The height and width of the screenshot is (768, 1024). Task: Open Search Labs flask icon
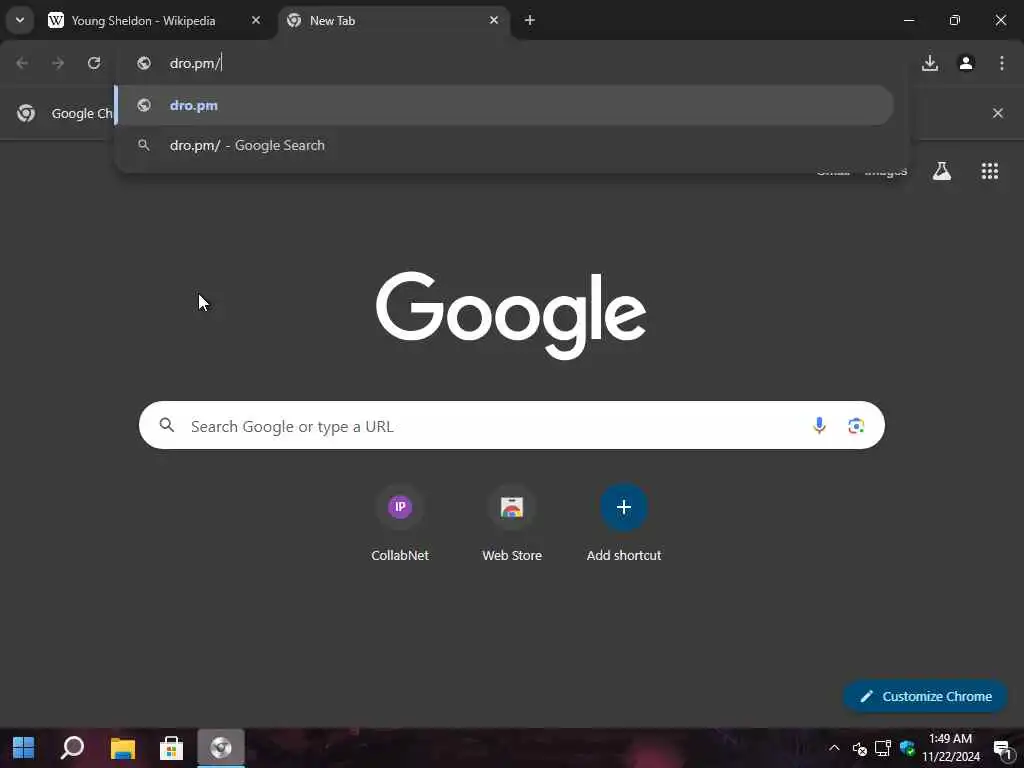(x=941, y=171)
